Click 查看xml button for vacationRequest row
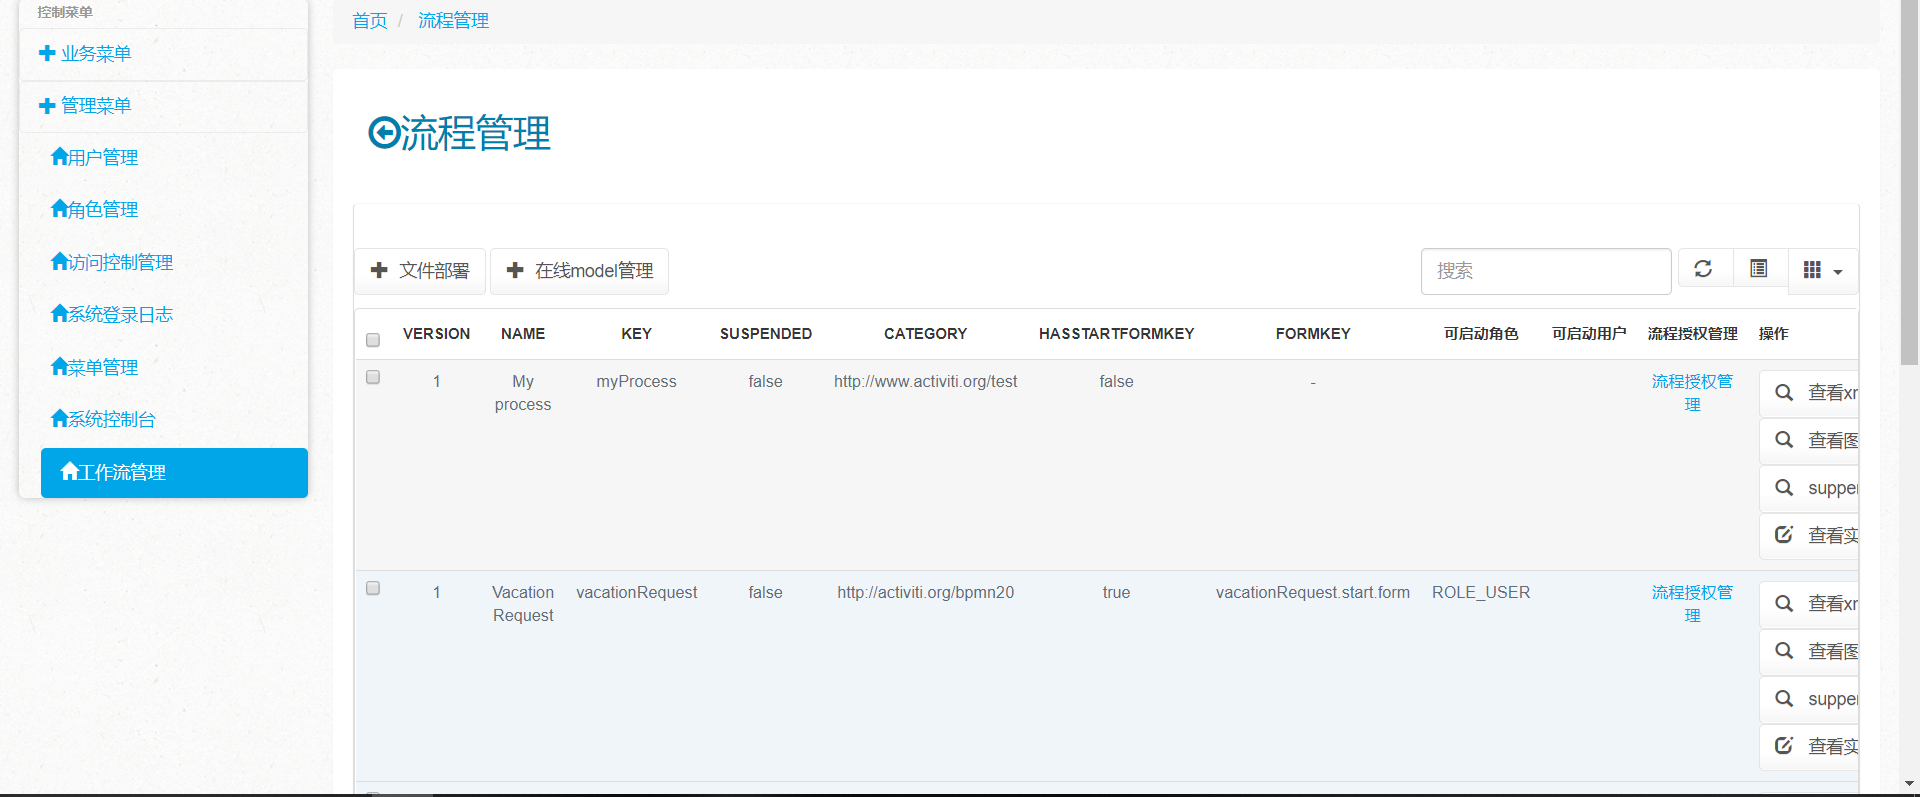The height and width of the screenshot is (797, 1920). coord(1810,604)
